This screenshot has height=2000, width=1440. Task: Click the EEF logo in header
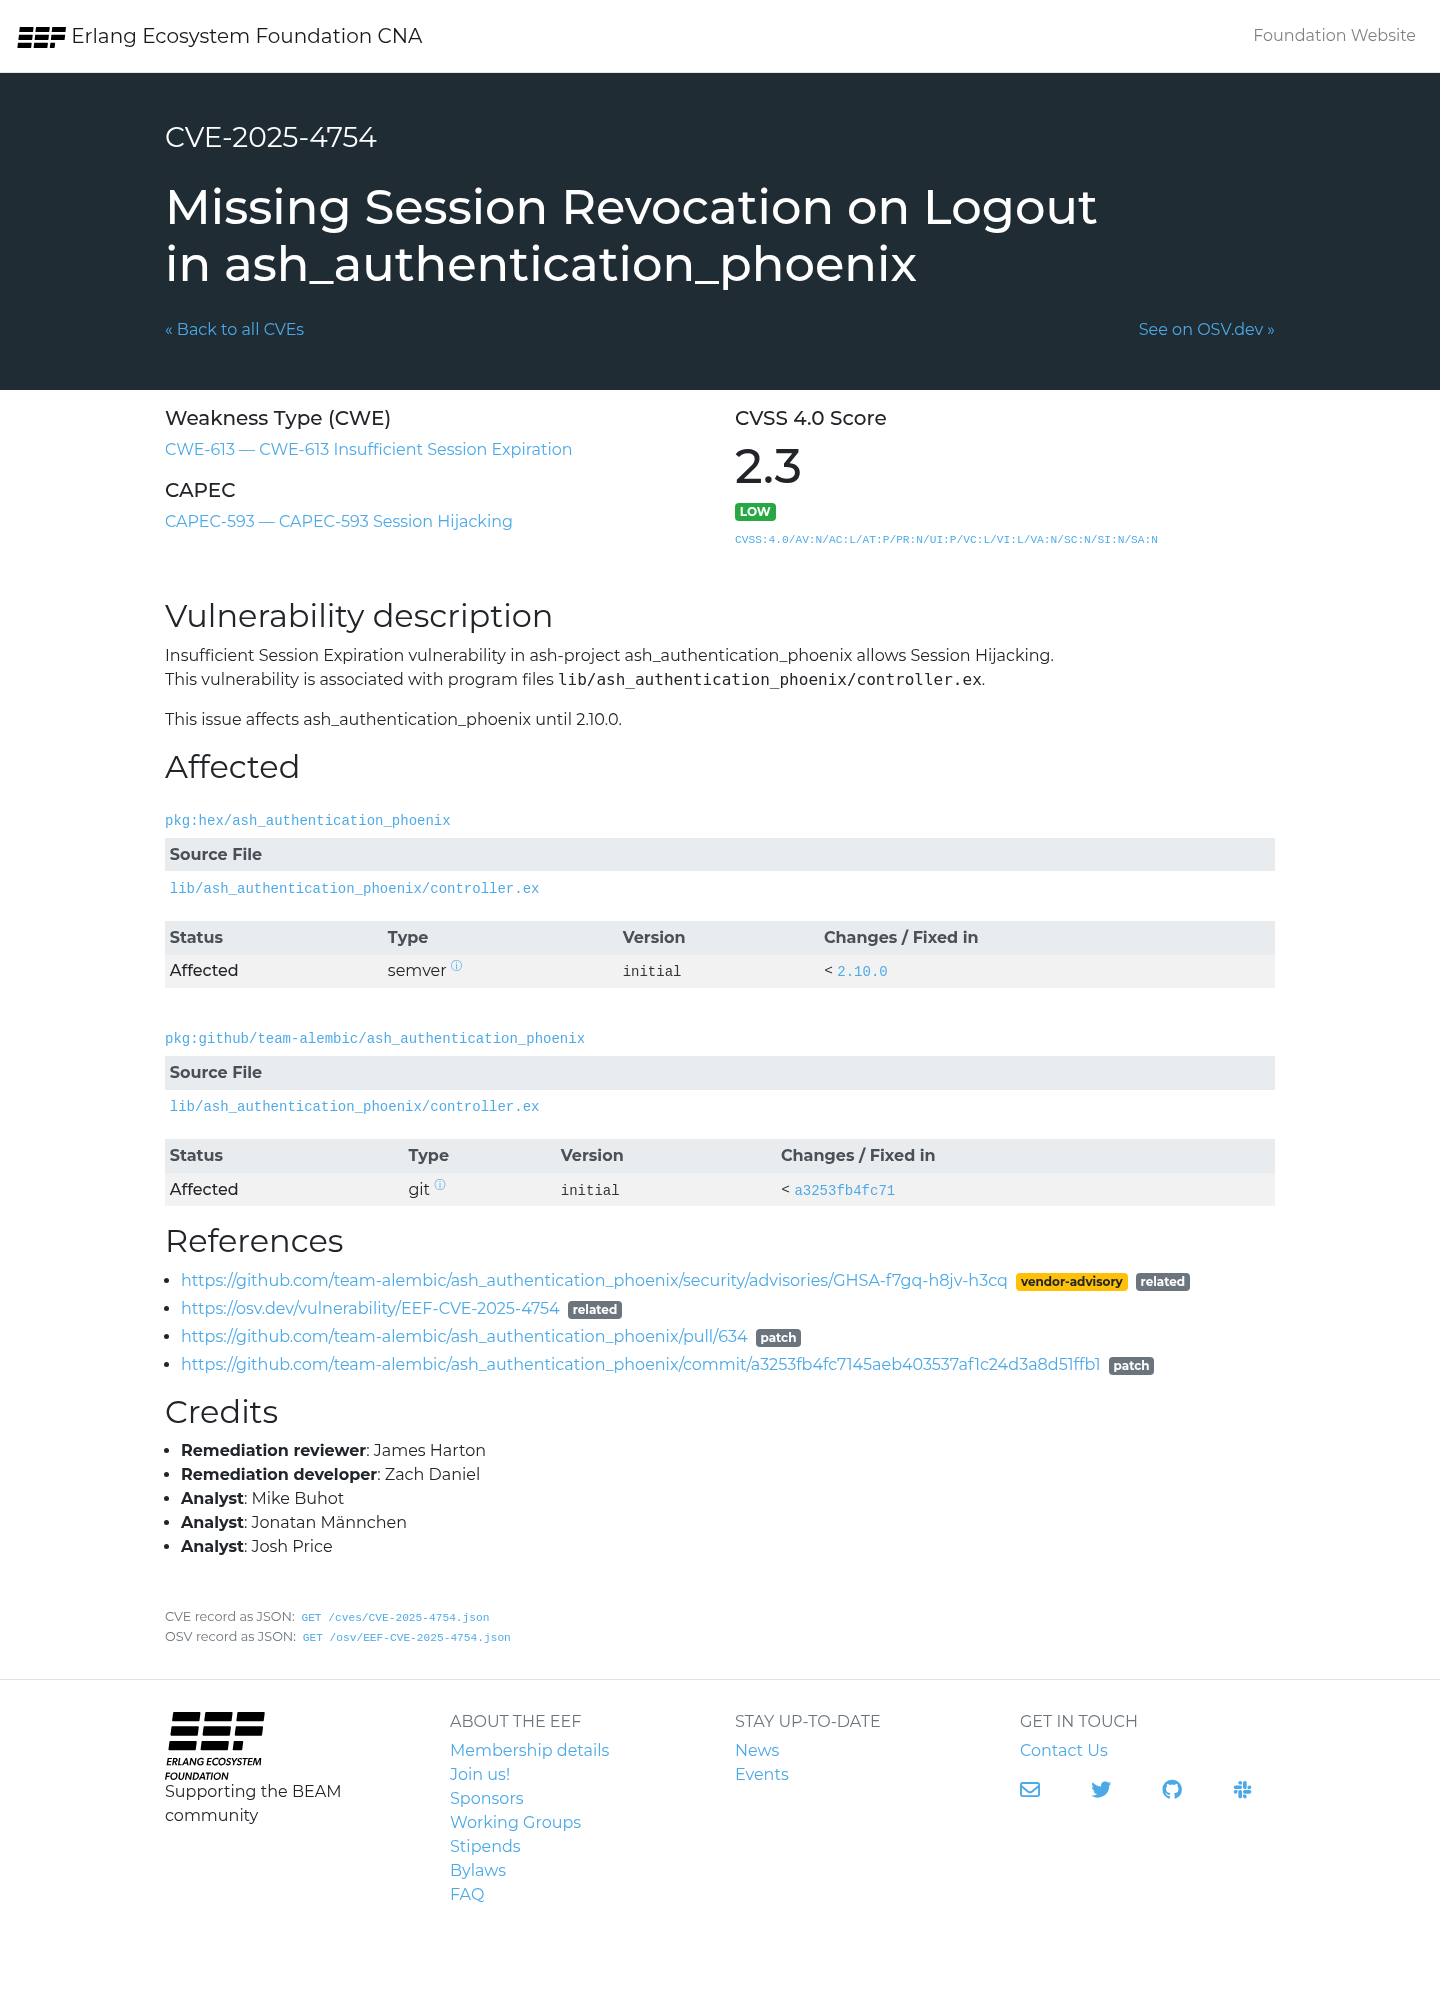coord(41,37)
